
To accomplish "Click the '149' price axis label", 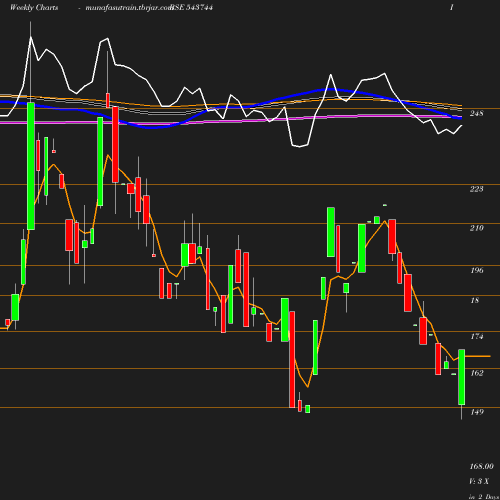I will coord(477,412).
